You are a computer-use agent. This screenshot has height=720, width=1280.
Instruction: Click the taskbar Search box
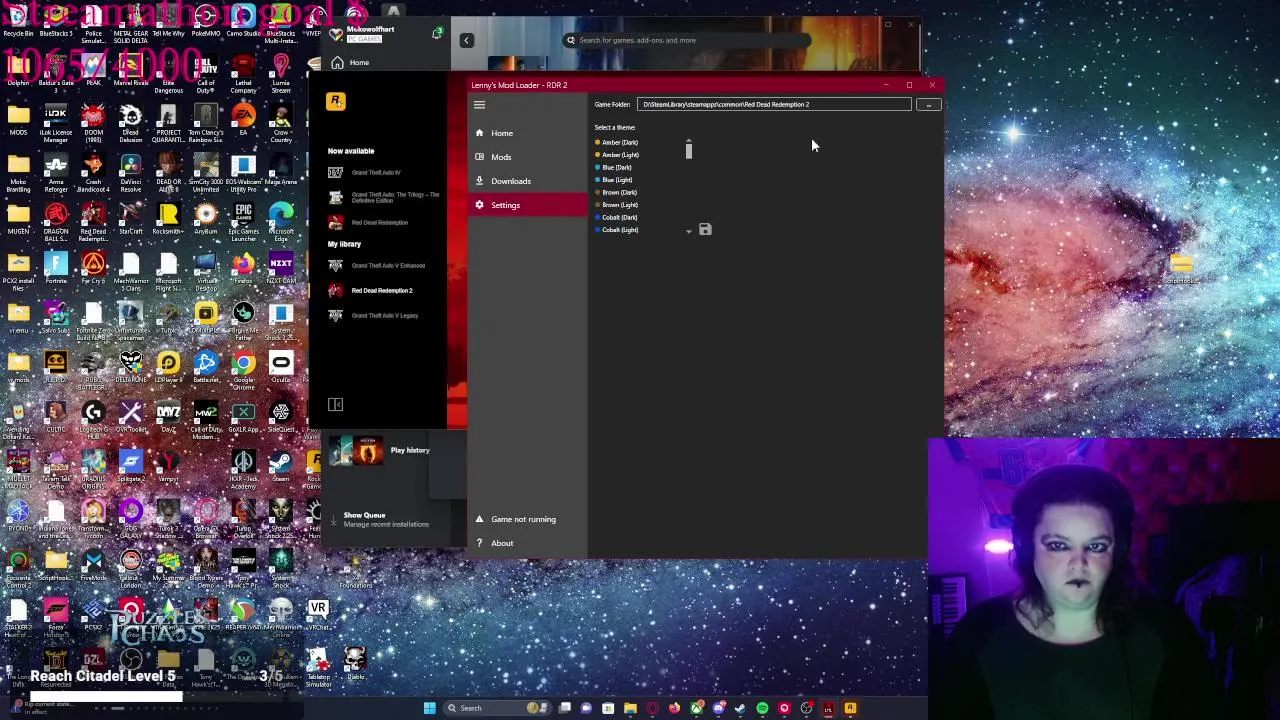pyautogui.click(x=497, y=708)
